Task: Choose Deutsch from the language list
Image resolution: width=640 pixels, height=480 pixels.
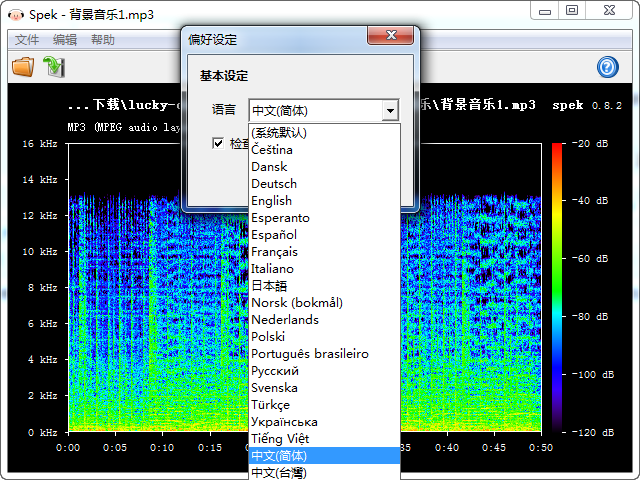Action: [324, 184]
